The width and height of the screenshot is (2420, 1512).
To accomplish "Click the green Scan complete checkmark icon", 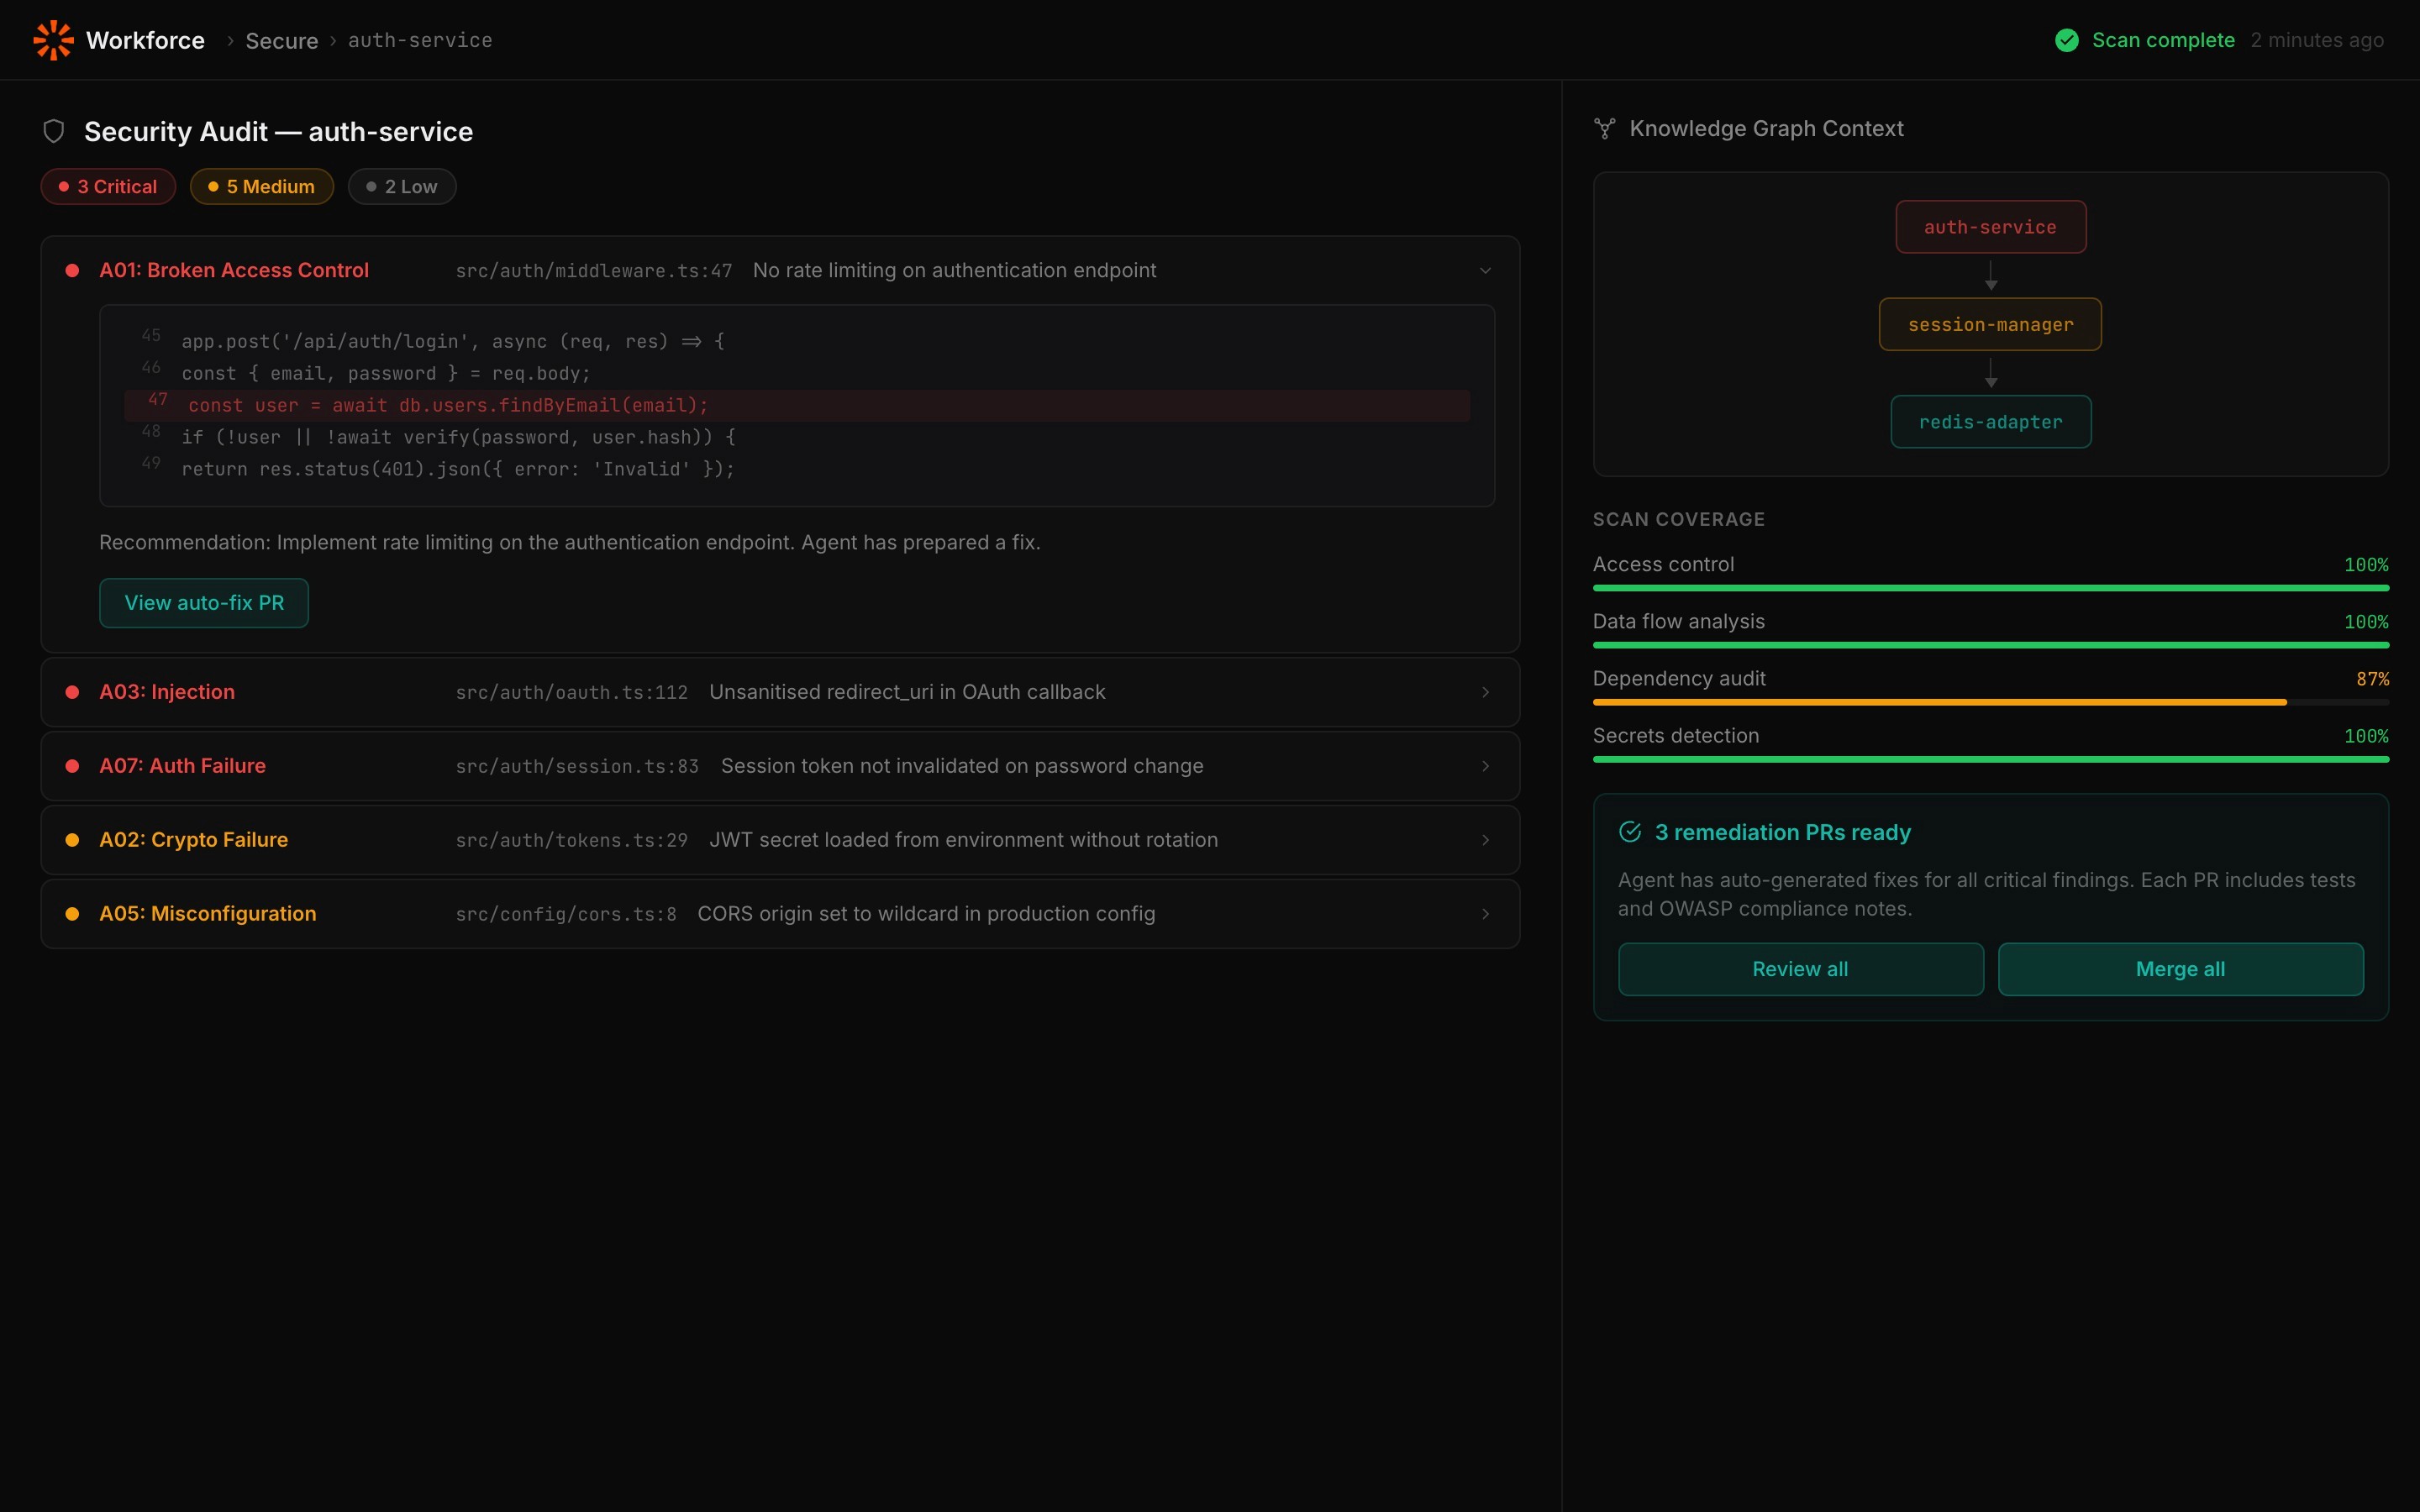I will (x=2066, y=40).
